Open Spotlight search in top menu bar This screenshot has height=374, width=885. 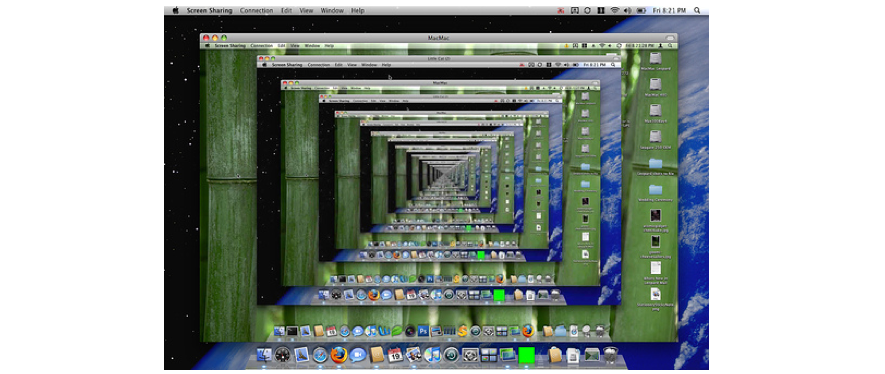697,11
